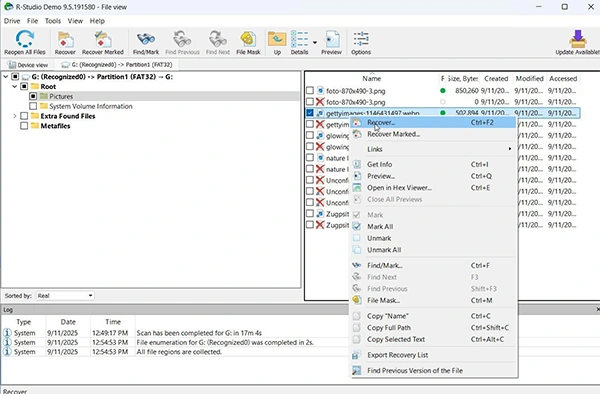Click the Pictures folder icon in the tree
Viewport: 600px width, 394px height.
tap(44, 96)
